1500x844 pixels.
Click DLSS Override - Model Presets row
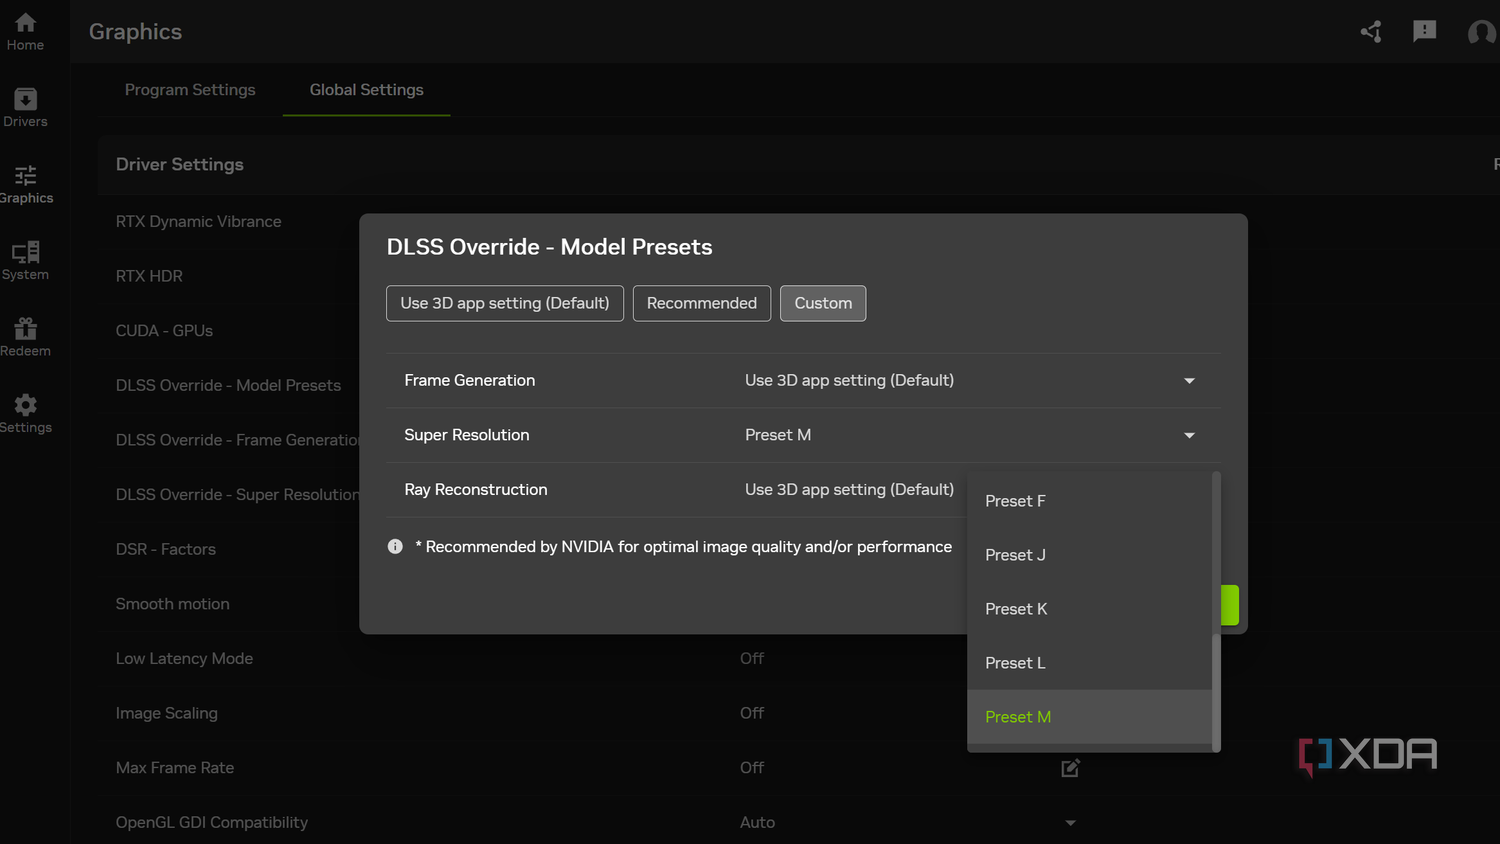228,385
